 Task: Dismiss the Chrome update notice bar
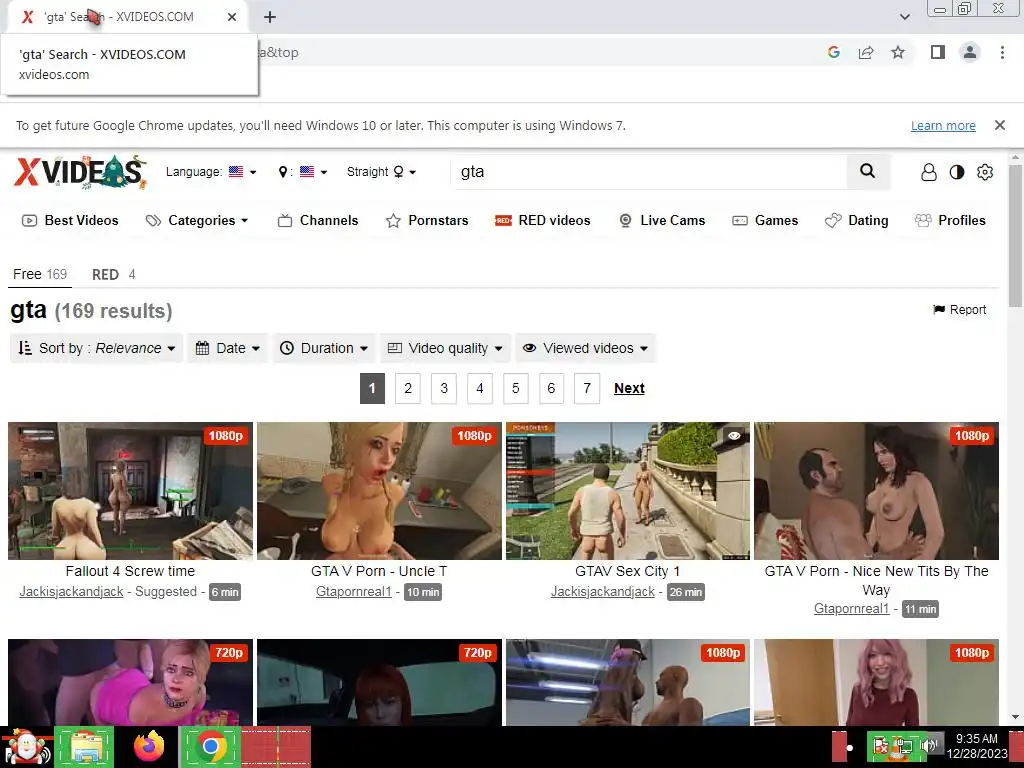click(x=999, y=125)
